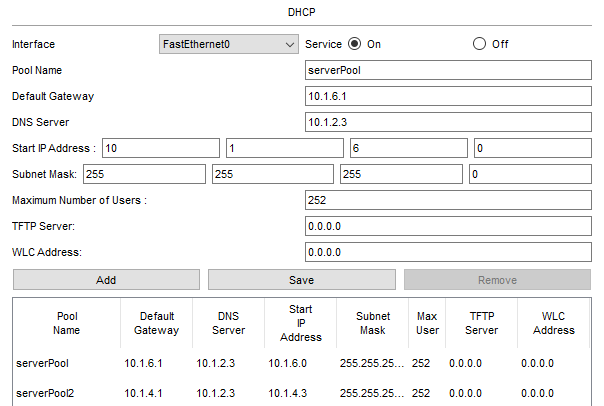This screenshot has height=406, width=604.
Task: Click the WLC Address column header
Action: 554,323
